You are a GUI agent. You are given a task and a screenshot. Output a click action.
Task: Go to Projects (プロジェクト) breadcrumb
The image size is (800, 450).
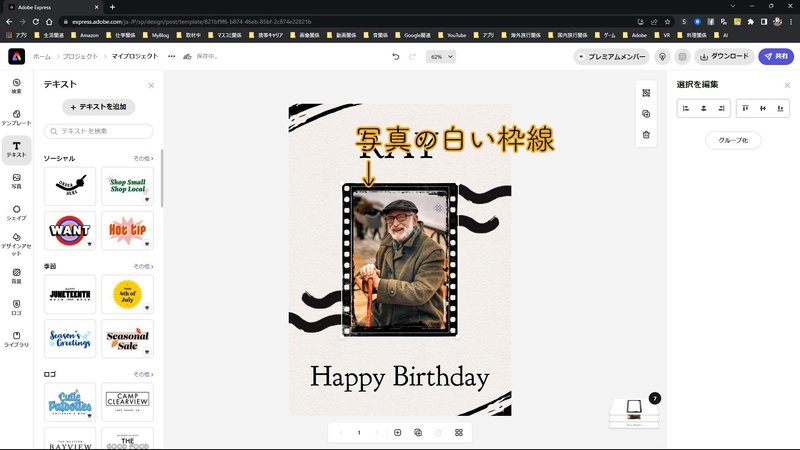coord(80,56)
